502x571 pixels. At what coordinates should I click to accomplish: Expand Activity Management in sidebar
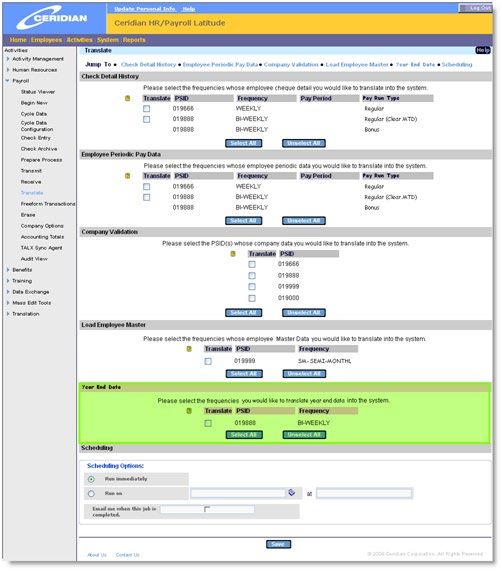[x=8, y=59]
